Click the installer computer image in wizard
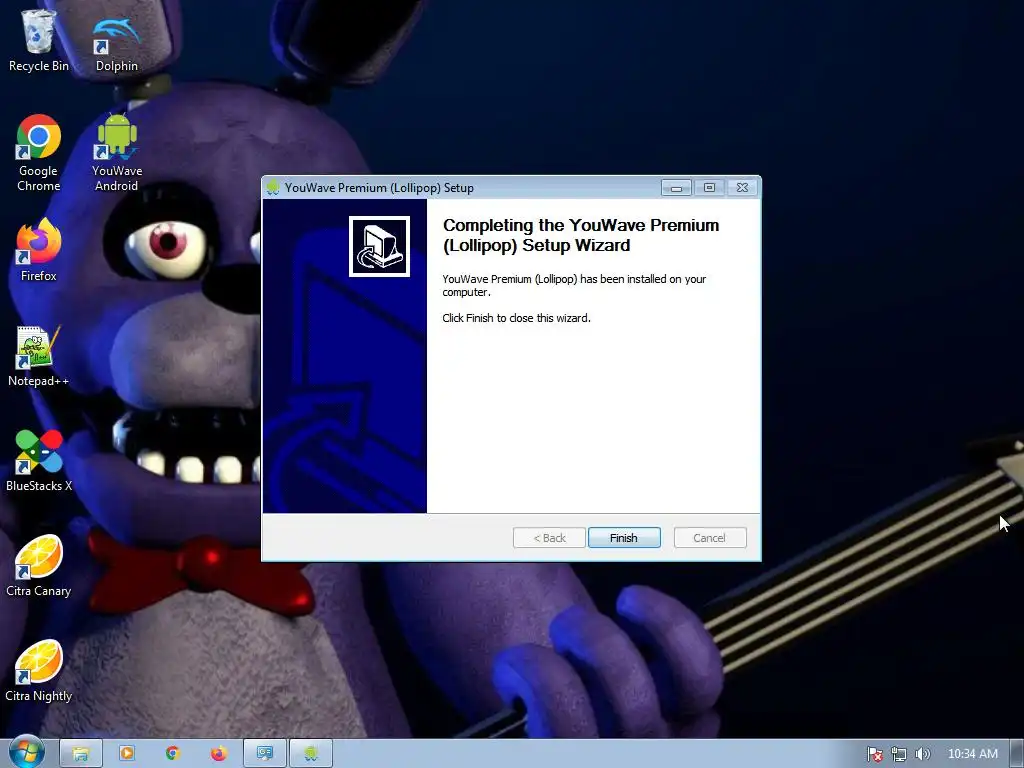The width and height of the screenshot is (1024, 768). (379, 246)
